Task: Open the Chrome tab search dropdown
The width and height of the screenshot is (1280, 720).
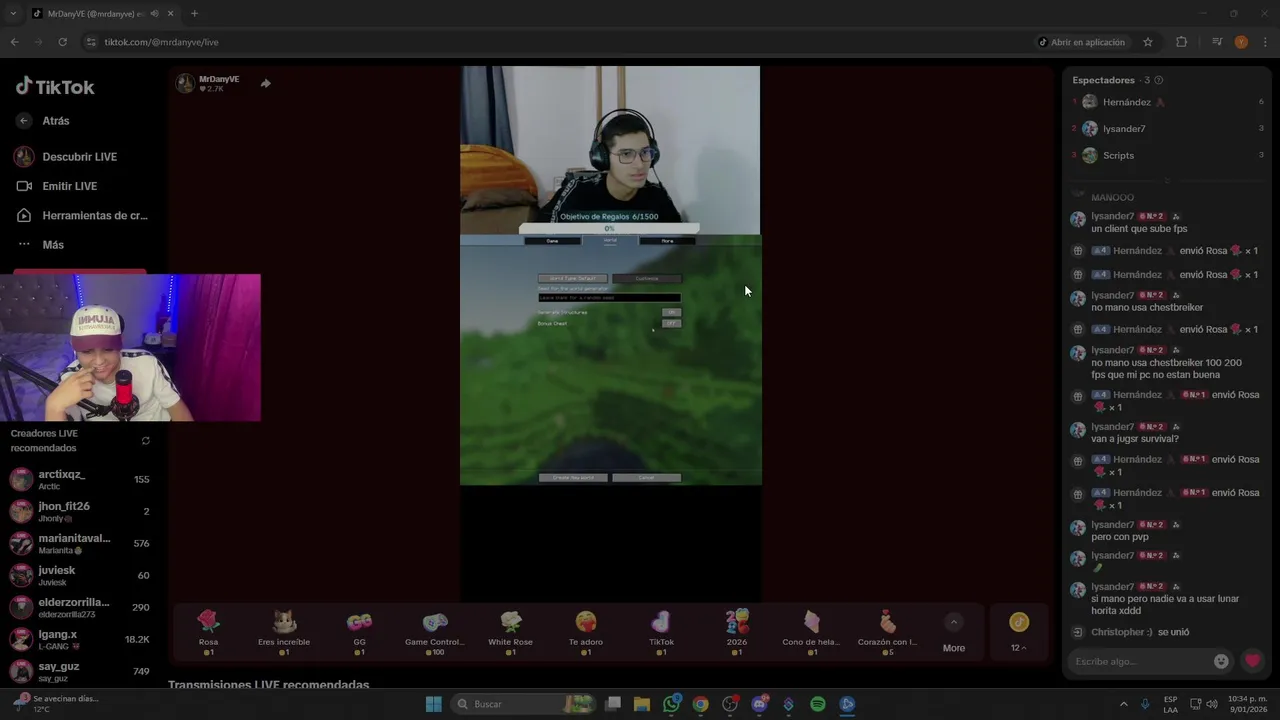Action: (x=13, y=13)
